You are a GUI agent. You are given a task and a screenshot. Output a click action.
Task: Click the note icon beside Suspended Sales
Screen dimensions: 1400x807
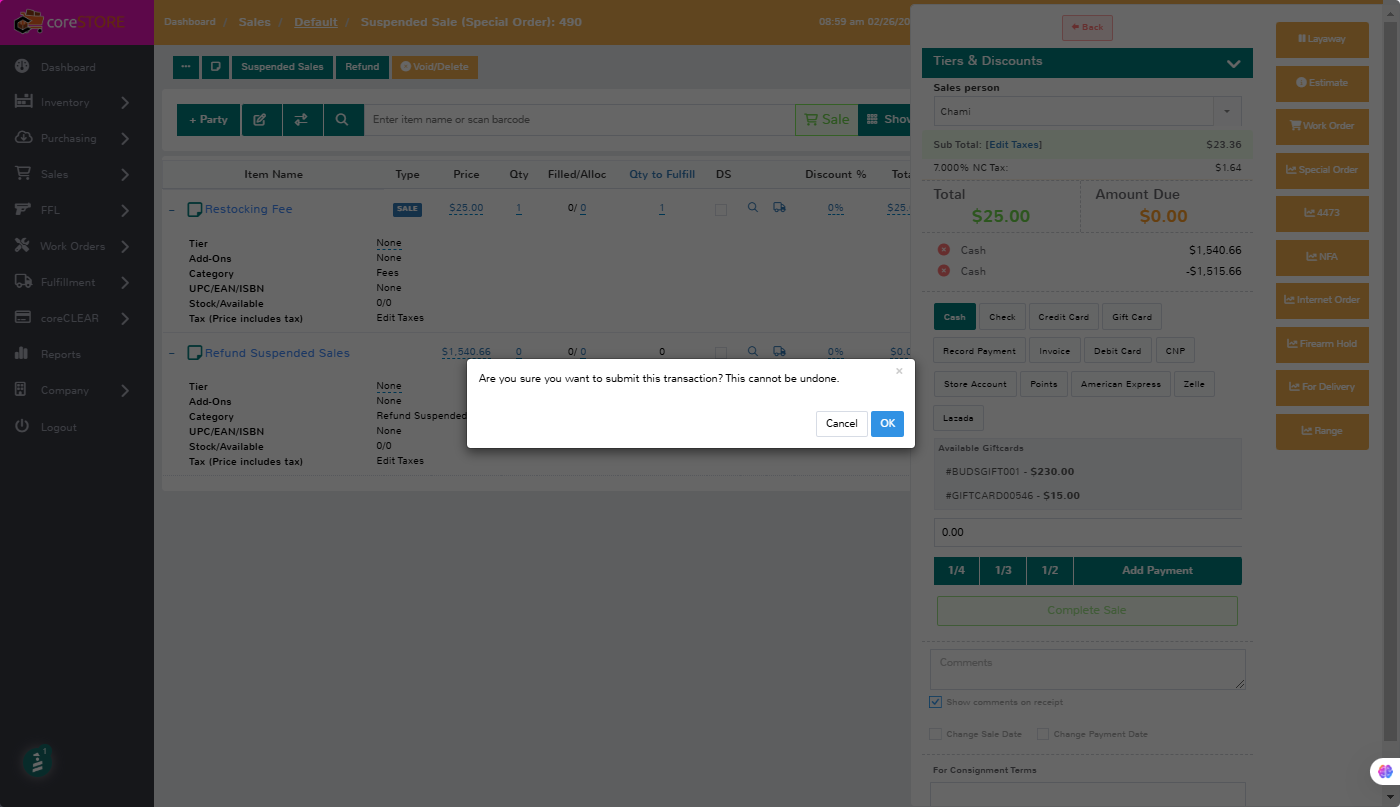pyautogui.click(x=215, y=67)
